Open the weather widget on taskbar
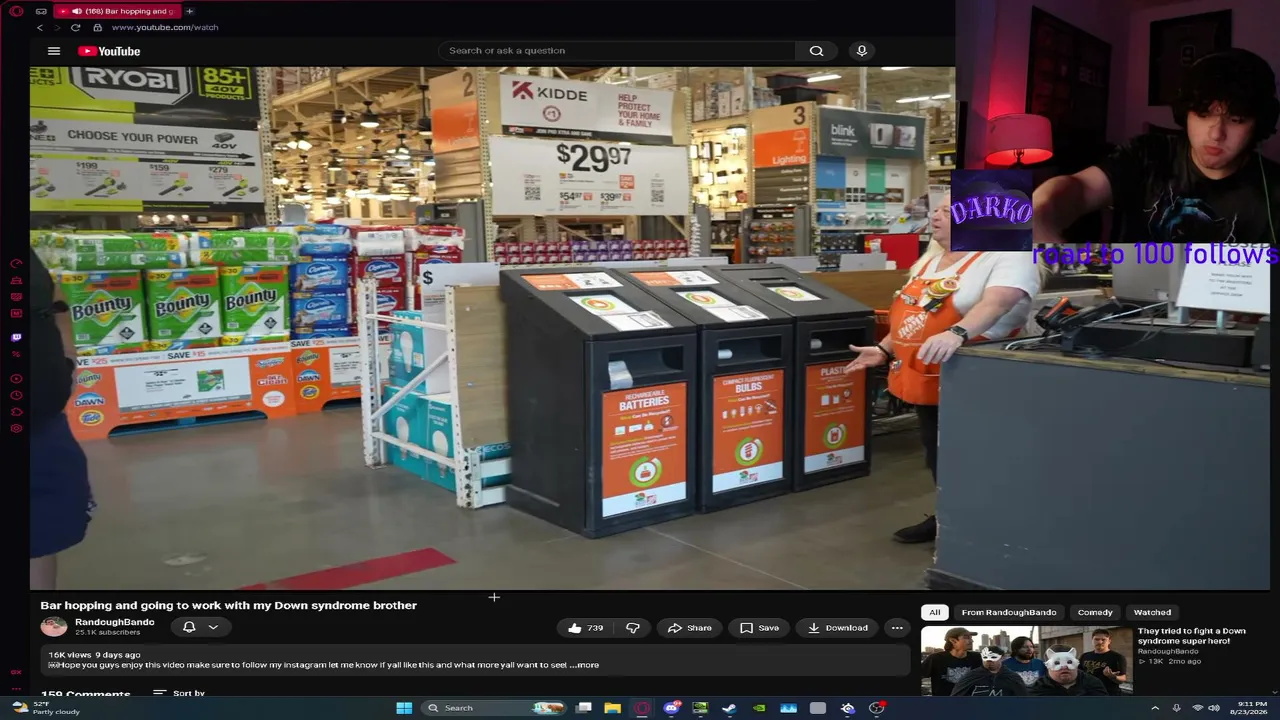 (x=47, y=708)
